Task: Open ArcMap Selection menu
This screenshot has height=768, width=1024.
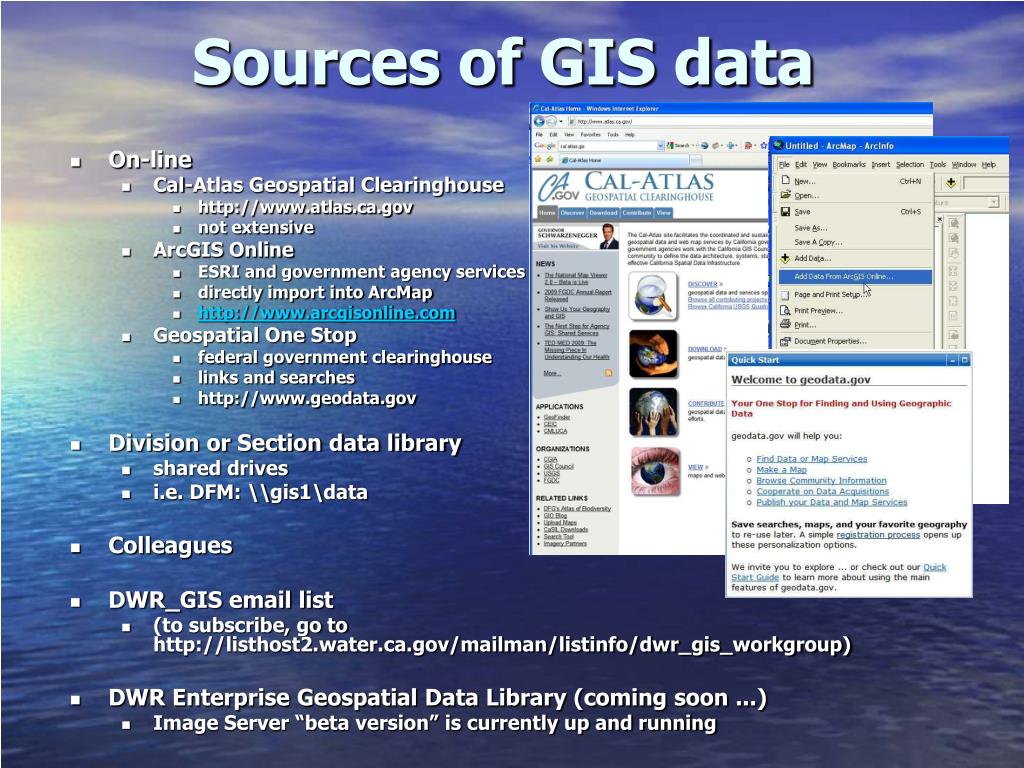Action: pyautogui.click(x=910, y=165)
